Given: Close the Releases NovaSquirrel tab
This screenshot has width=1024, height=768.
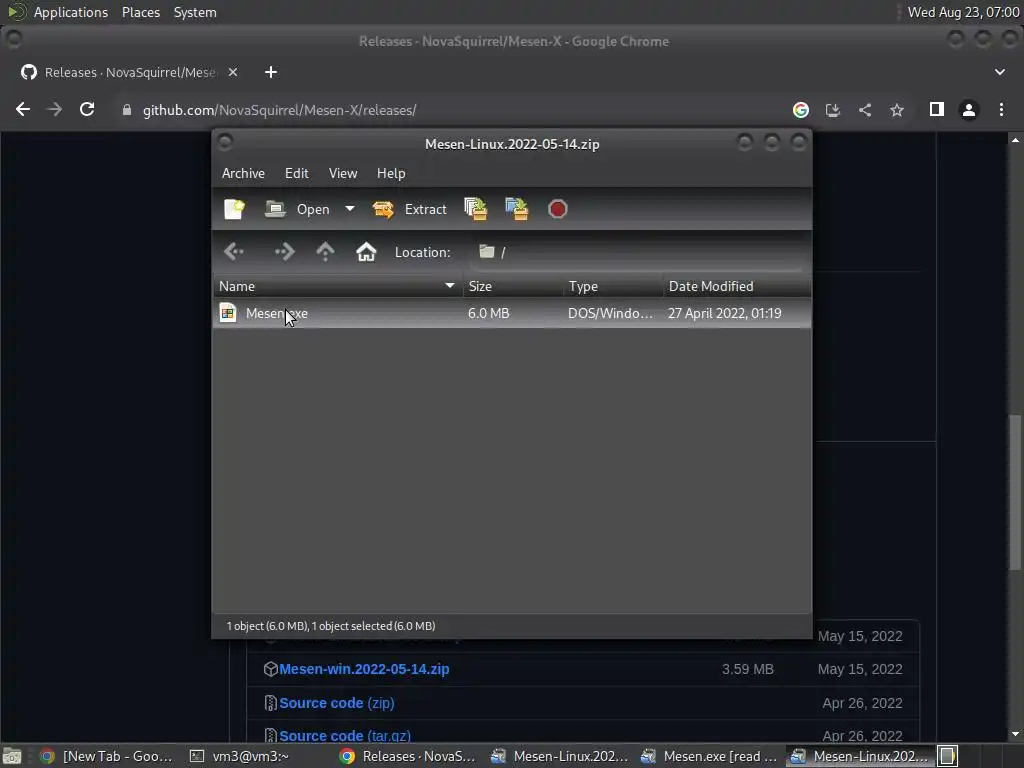Looking at the screenshot, I should [232, 72].
